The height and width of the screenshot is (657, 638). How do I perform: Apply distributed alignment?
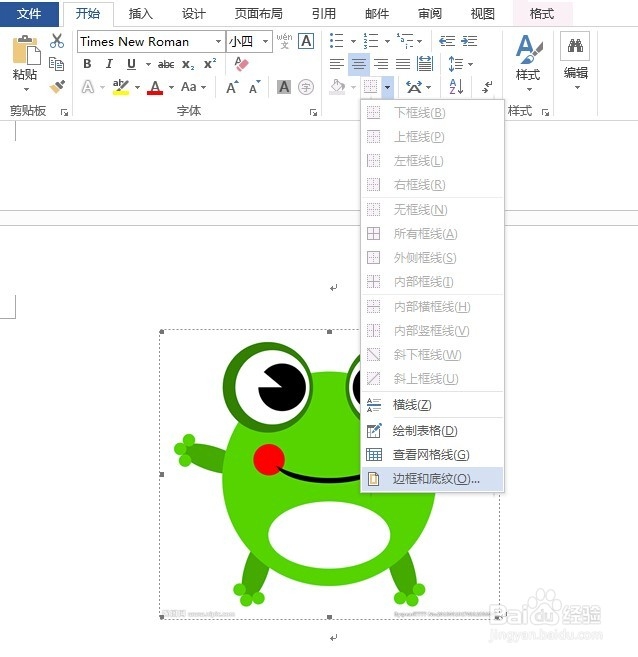point(425,64)
